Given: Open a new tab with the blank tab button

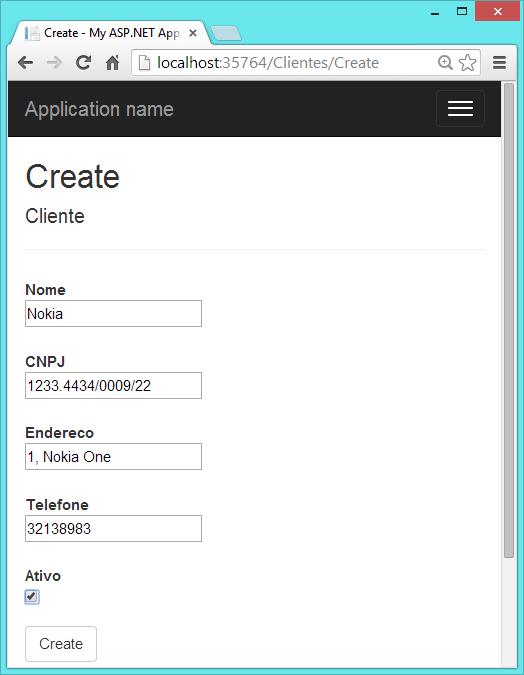Looking at the screenshot, I should tap(226, 33).
